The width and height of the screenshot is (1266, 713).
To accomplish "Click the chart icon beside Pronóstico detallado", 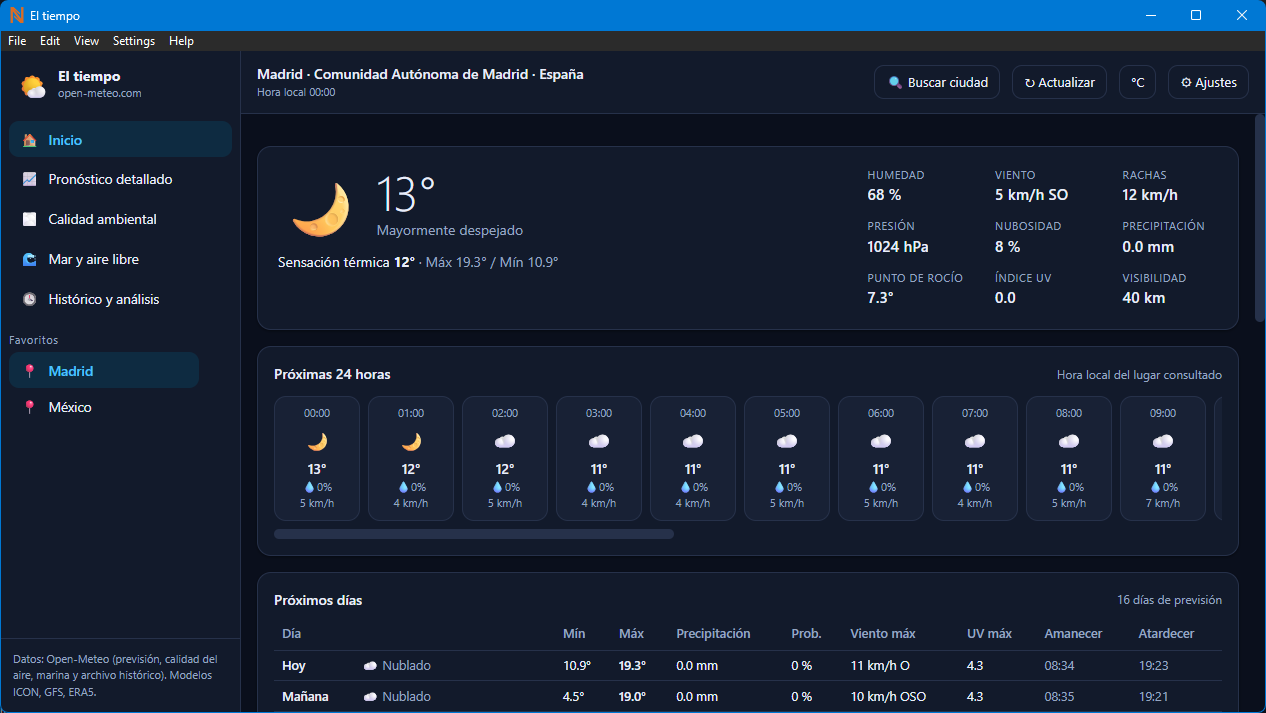I will [30, 179].
